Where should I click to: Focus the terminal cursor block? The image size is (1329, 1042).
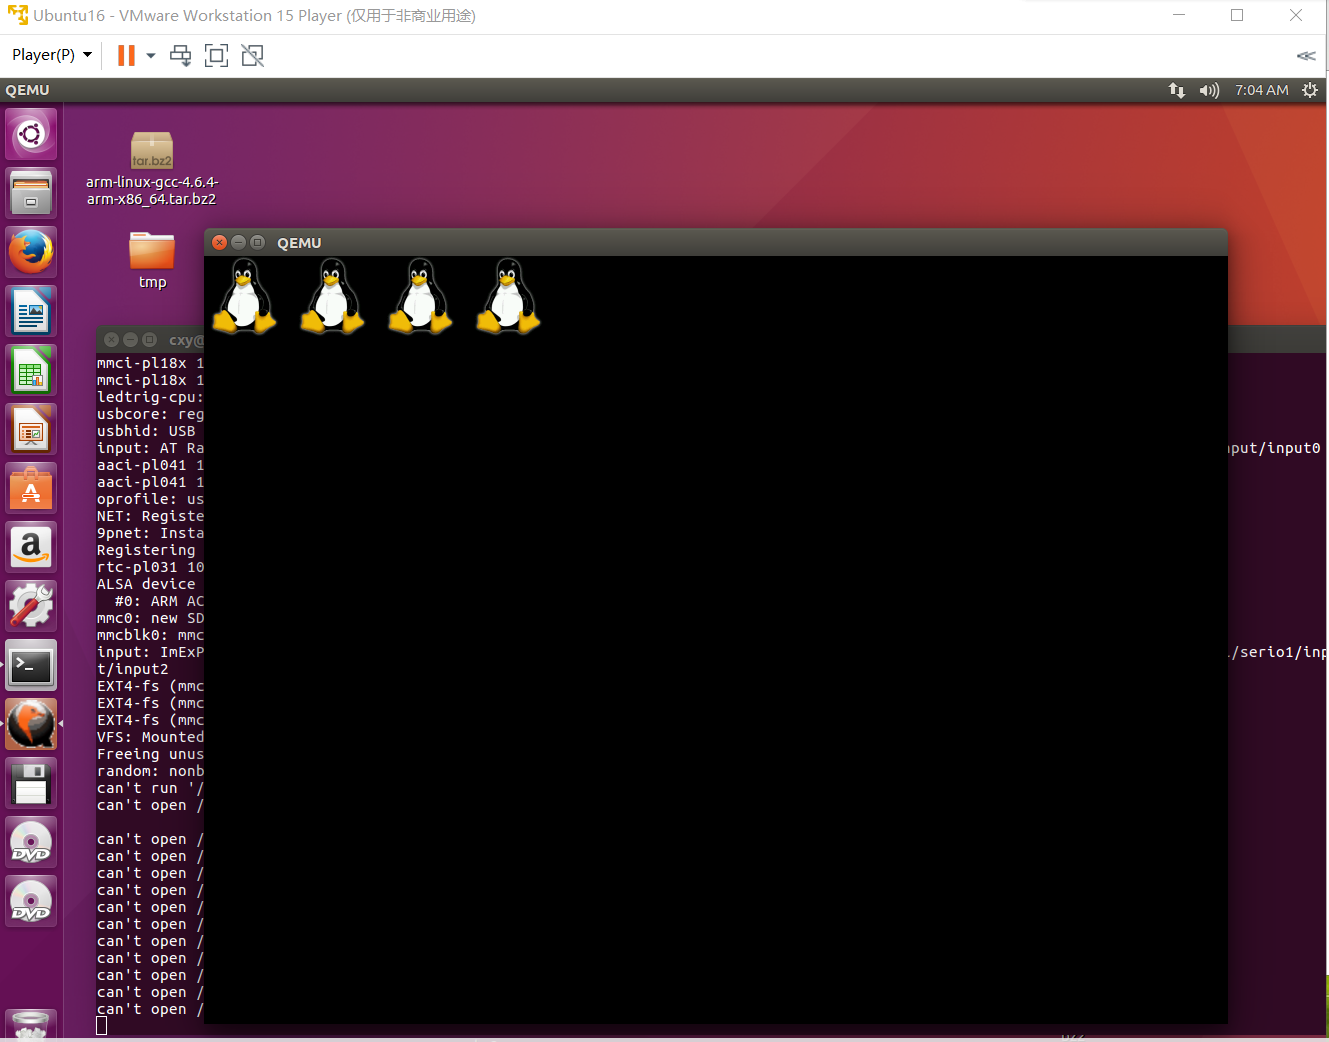click(x=101, y=1026)
